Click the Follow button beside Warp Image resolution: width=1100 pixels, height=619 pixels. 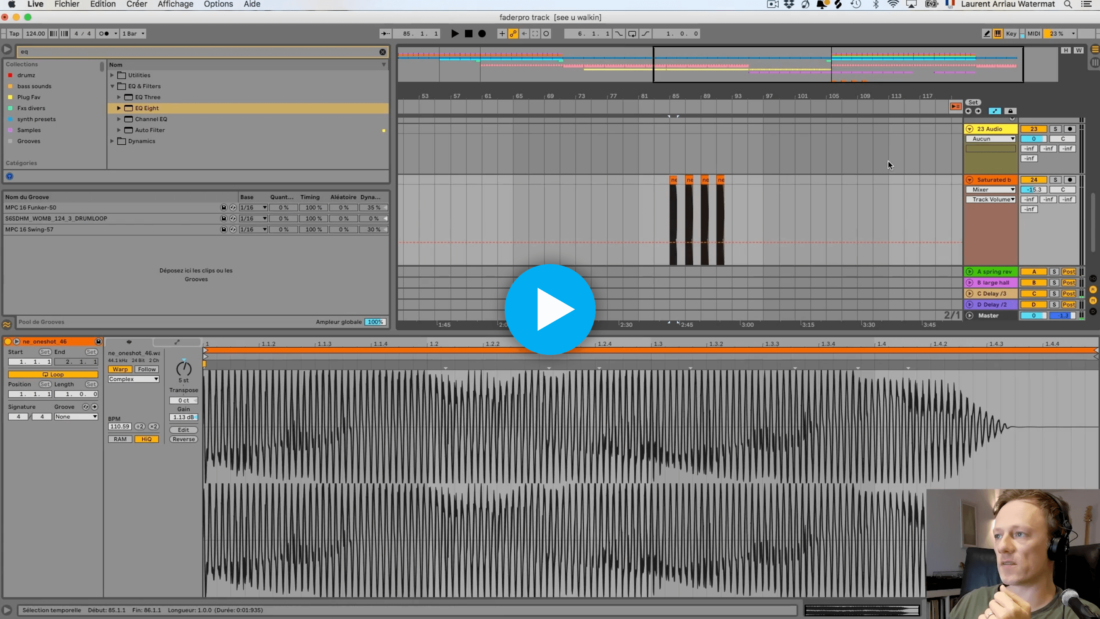pyautogui.click(x=147, y=369)
